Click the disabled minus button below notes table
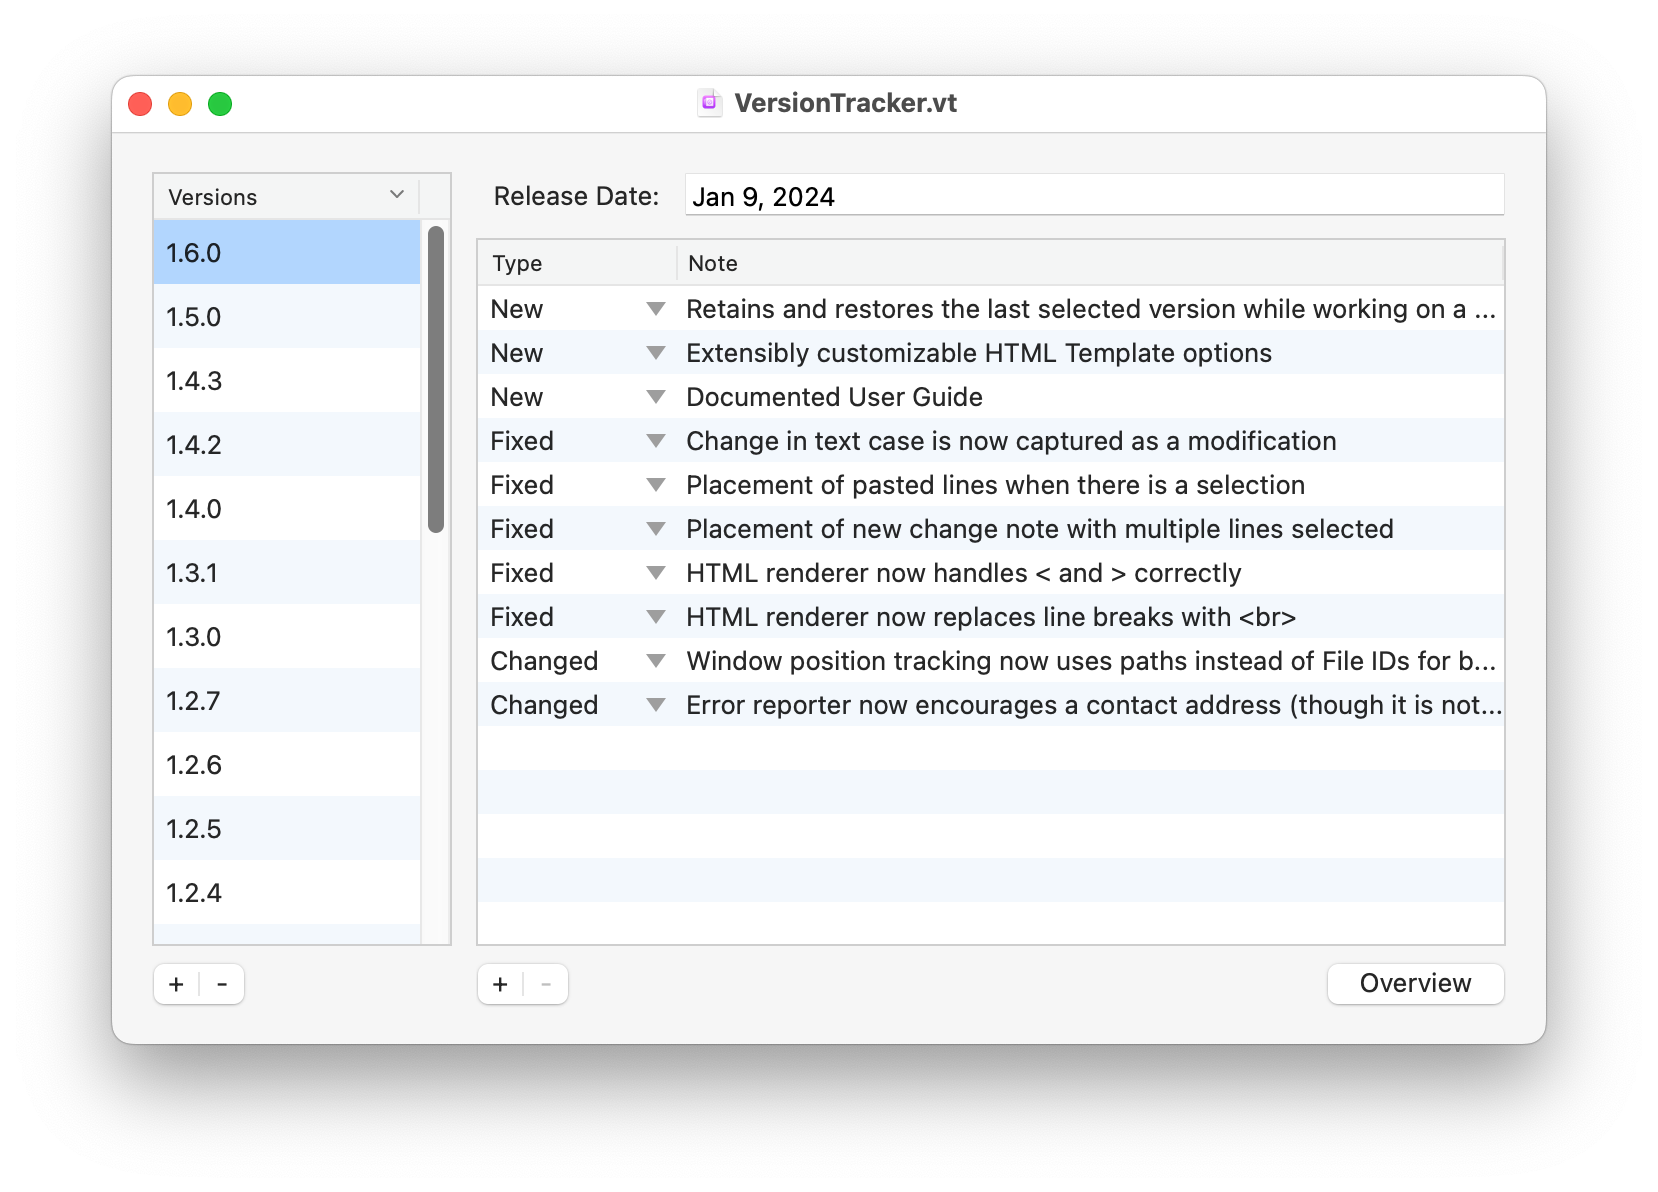The width and height of the screenshot is (1658, 1192). click(546, 984)
